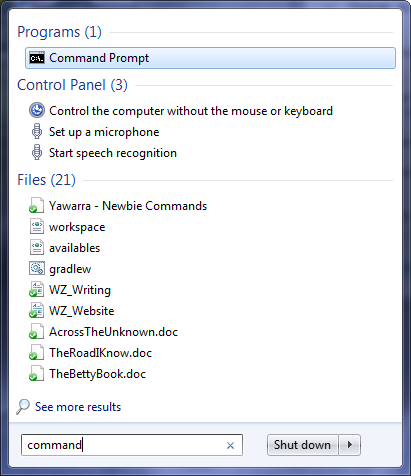Click the Ease of Access icon beside Control the computer
Screen dimensions: 411x476
tap(37, 110)
